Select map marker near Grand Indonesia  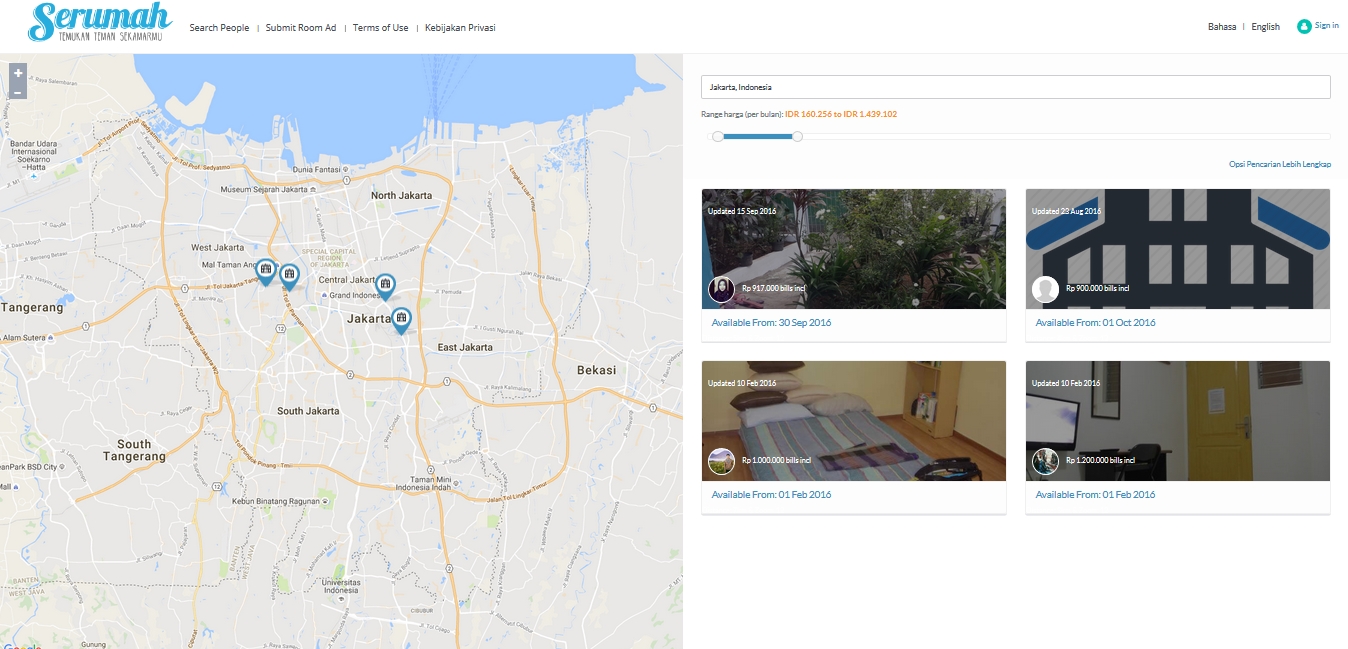(385, 286)
